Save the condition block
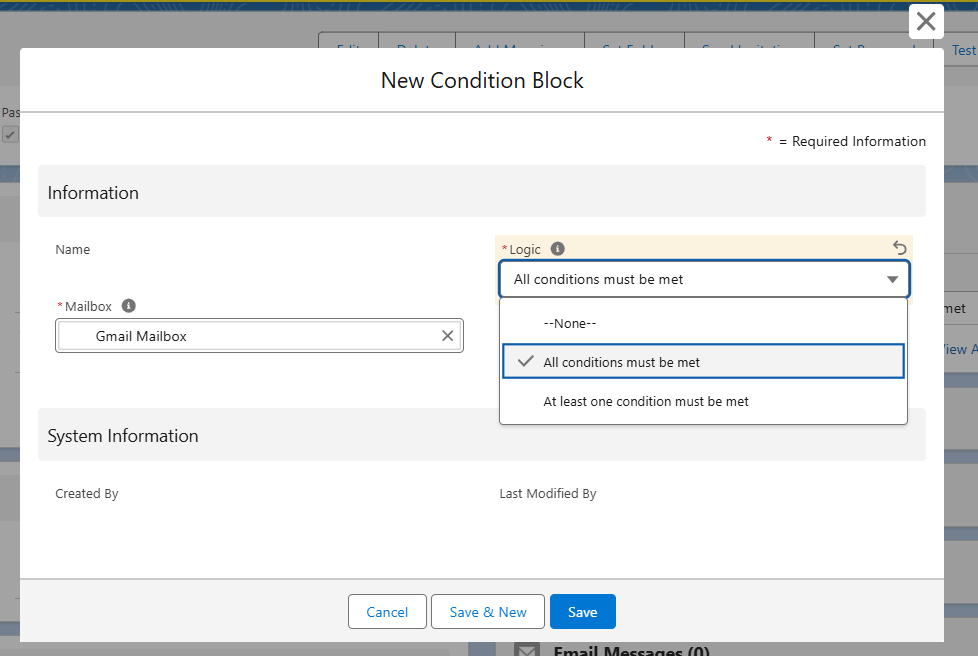The image size is (978, 656). [582, 612]
